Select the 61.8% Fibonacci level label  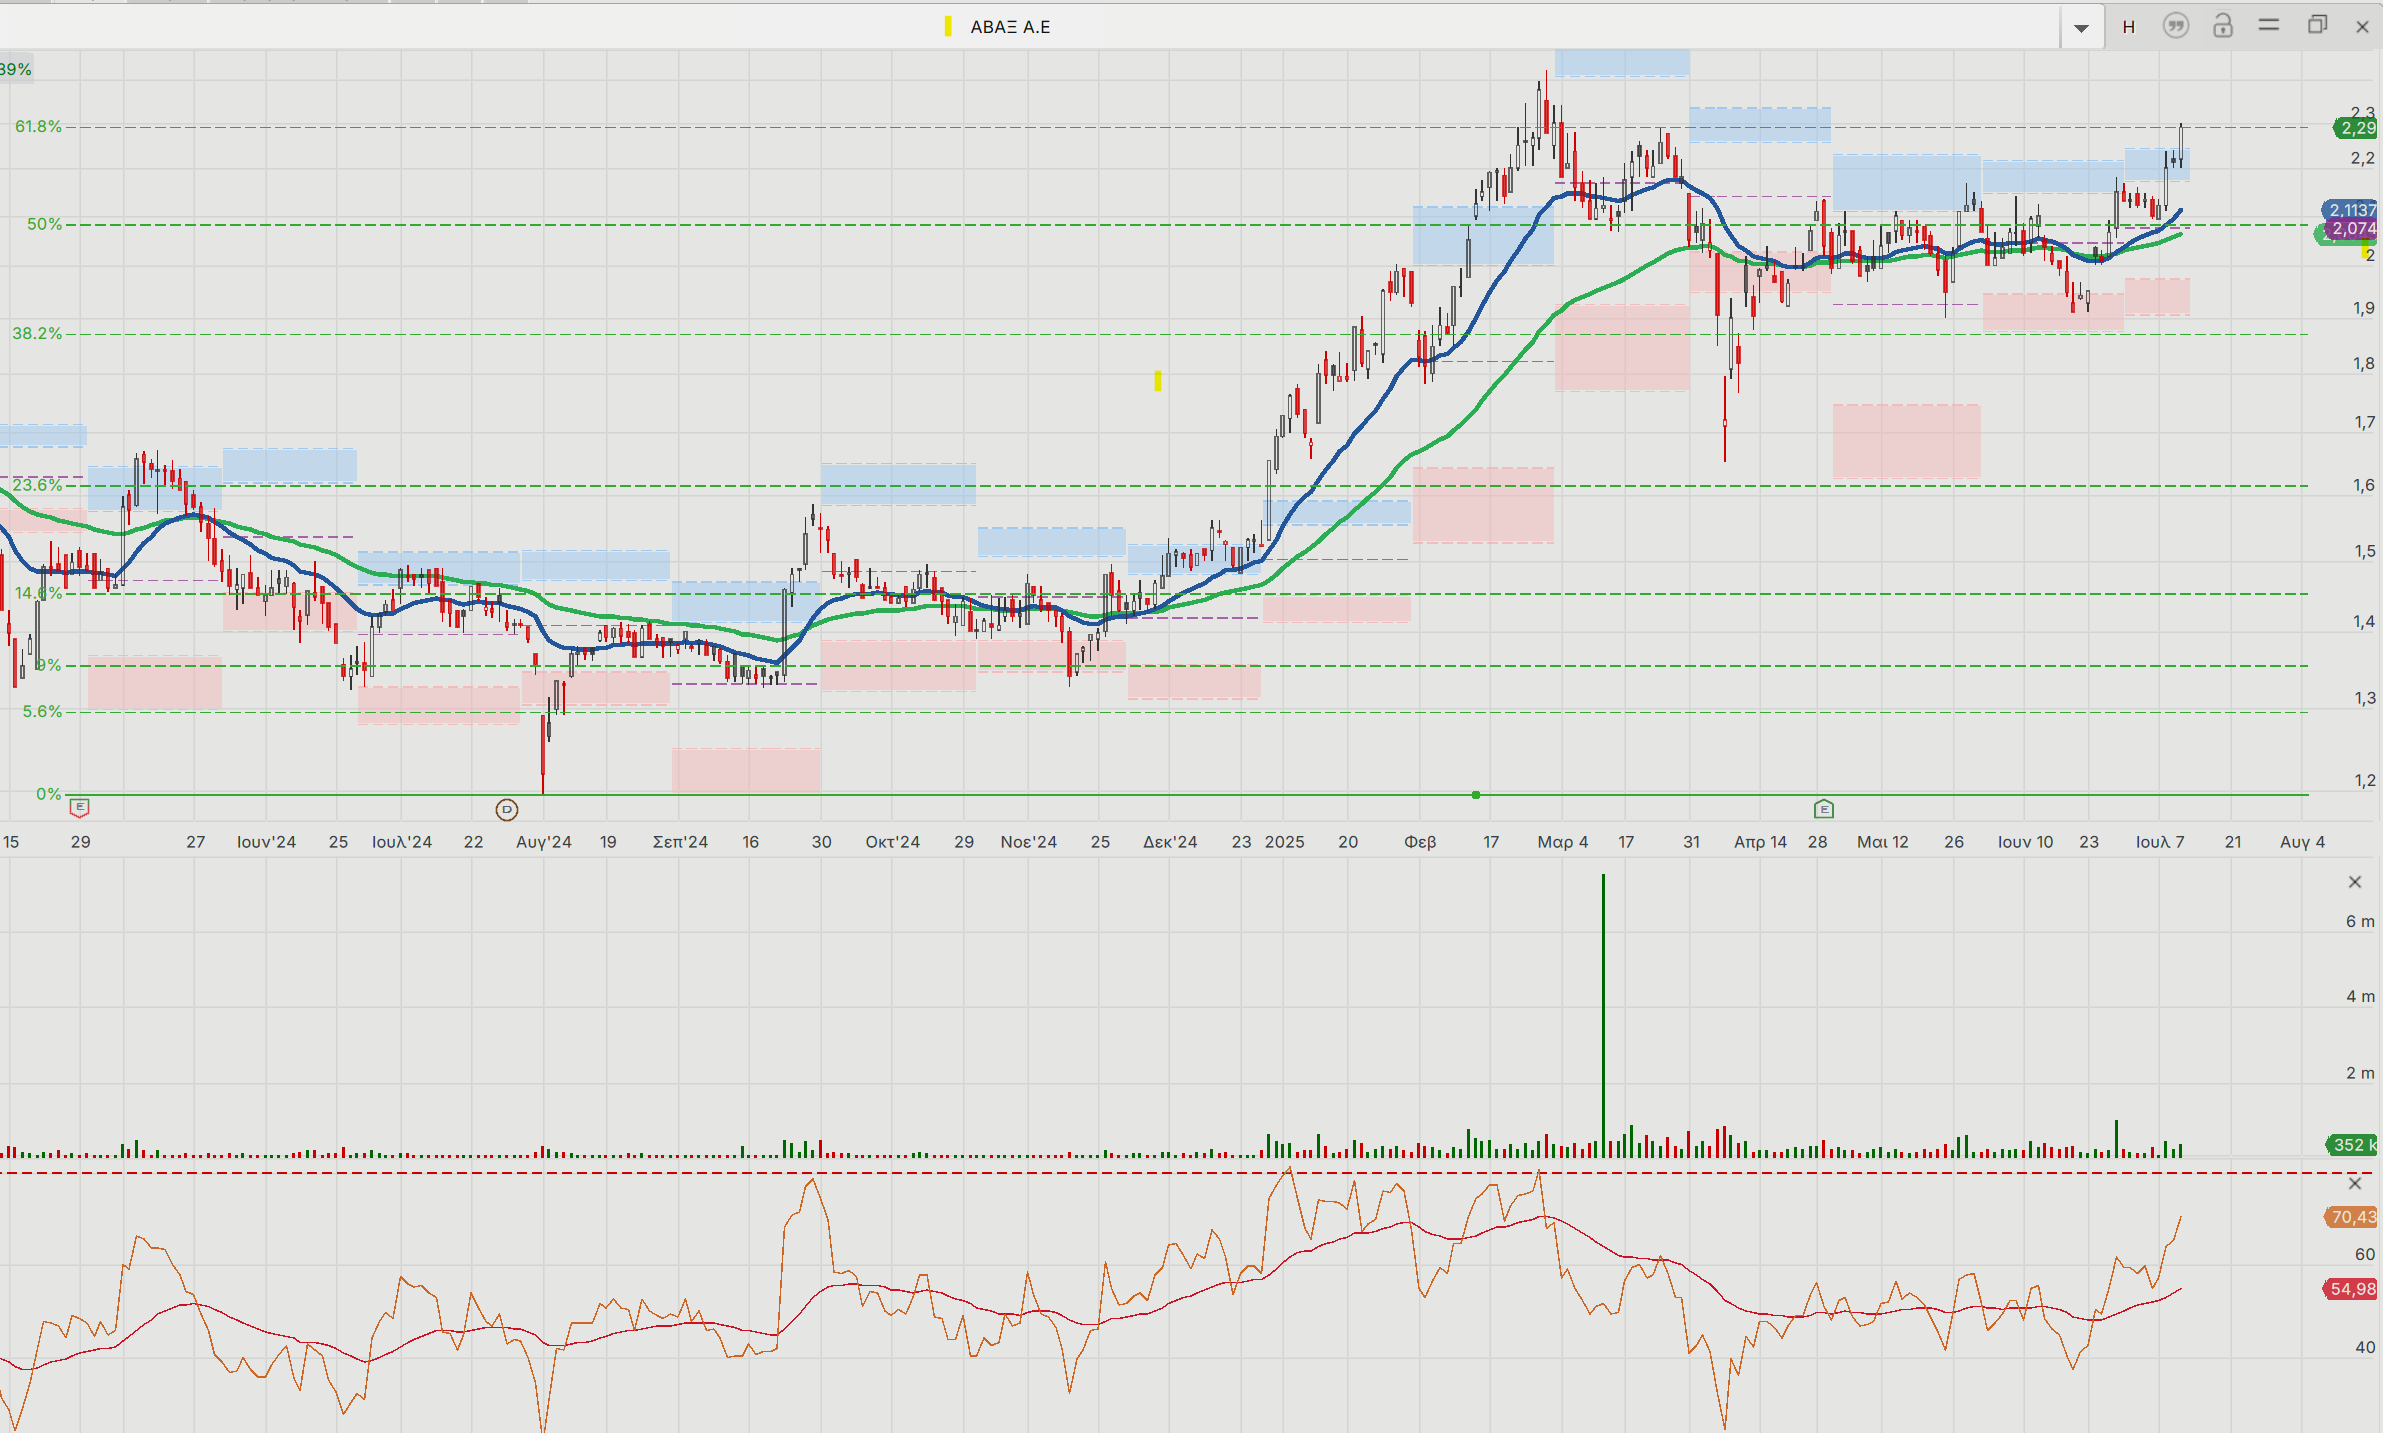(38, 126)
